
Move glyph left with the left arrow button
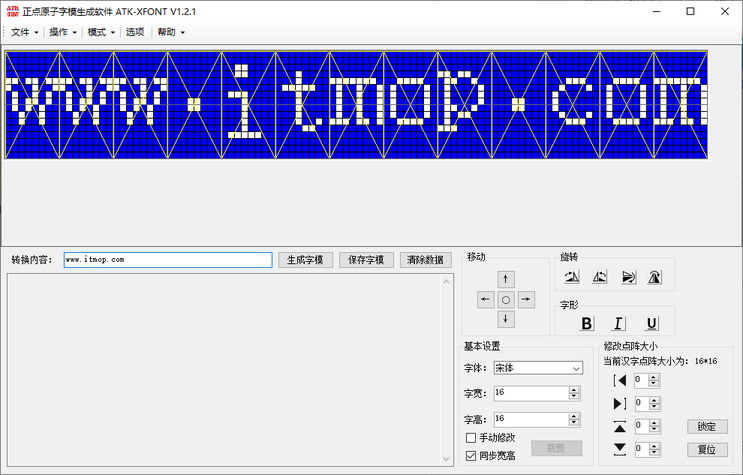pos(485,299)
